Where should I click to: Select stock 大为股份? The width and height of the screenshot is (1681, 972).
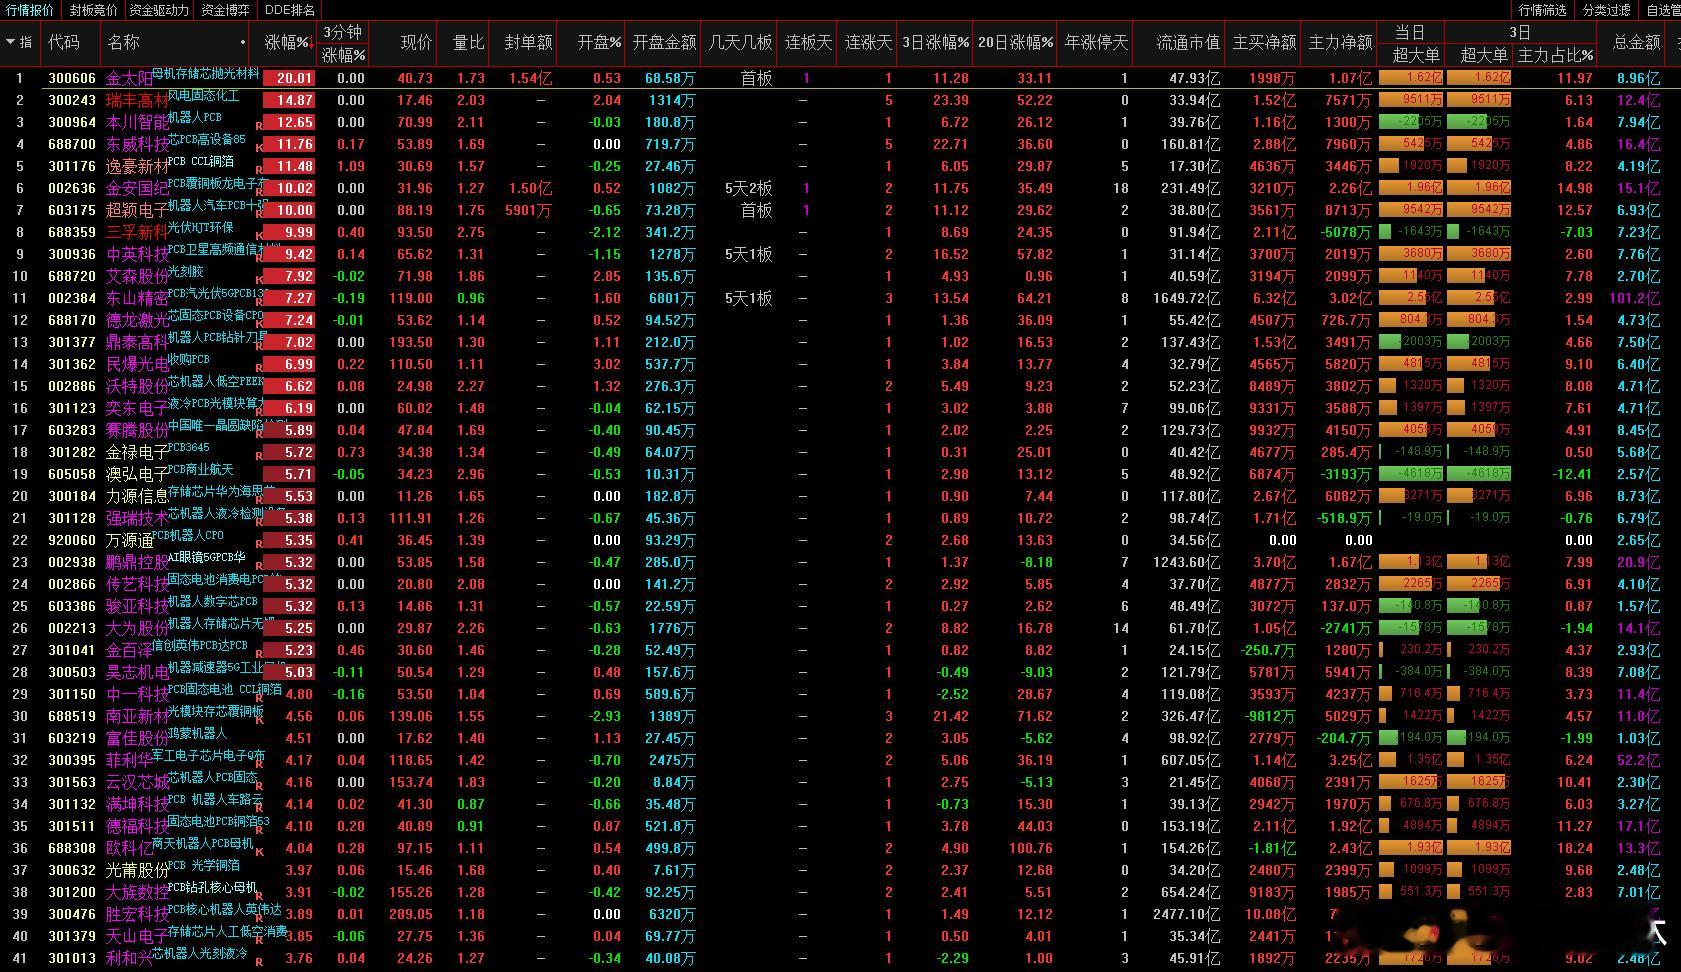point(137,628)
